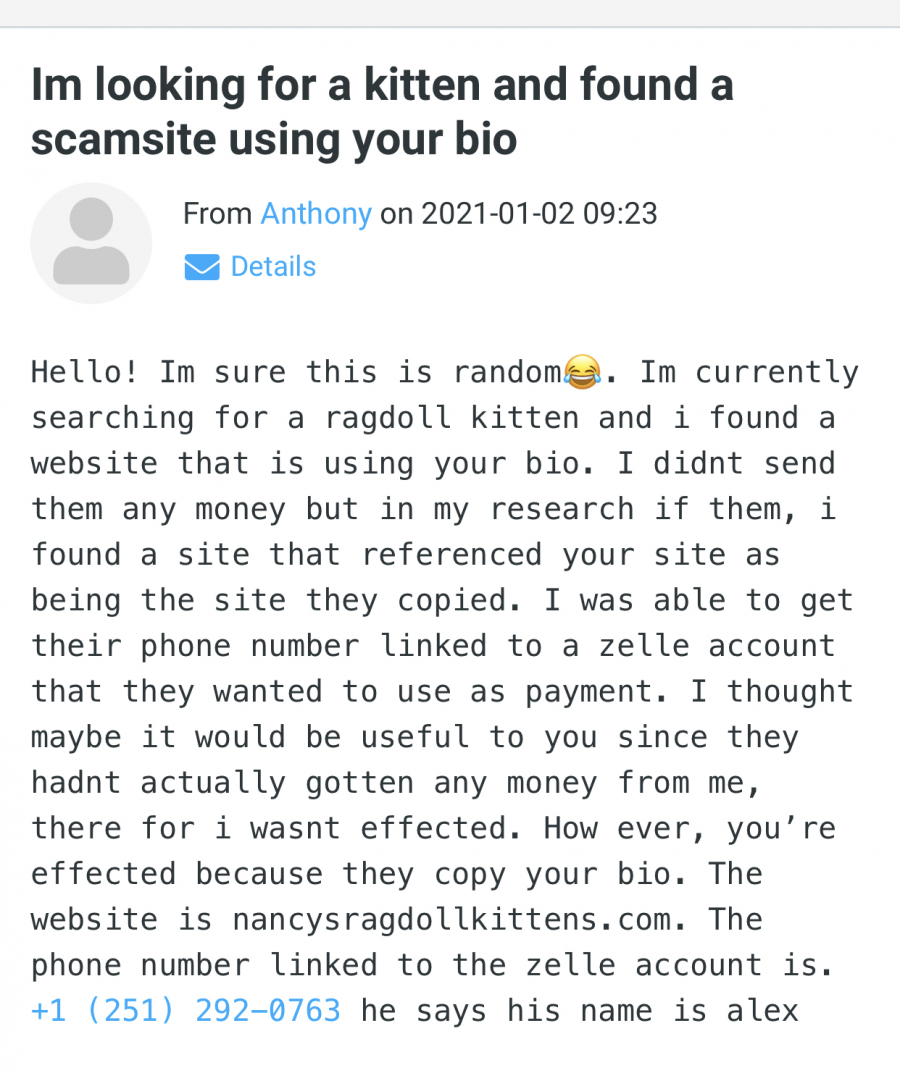The height and width of the screenshot is (1073, 900).
Task: Click the blue envelope icon
Action: click(x=202, y=267)
